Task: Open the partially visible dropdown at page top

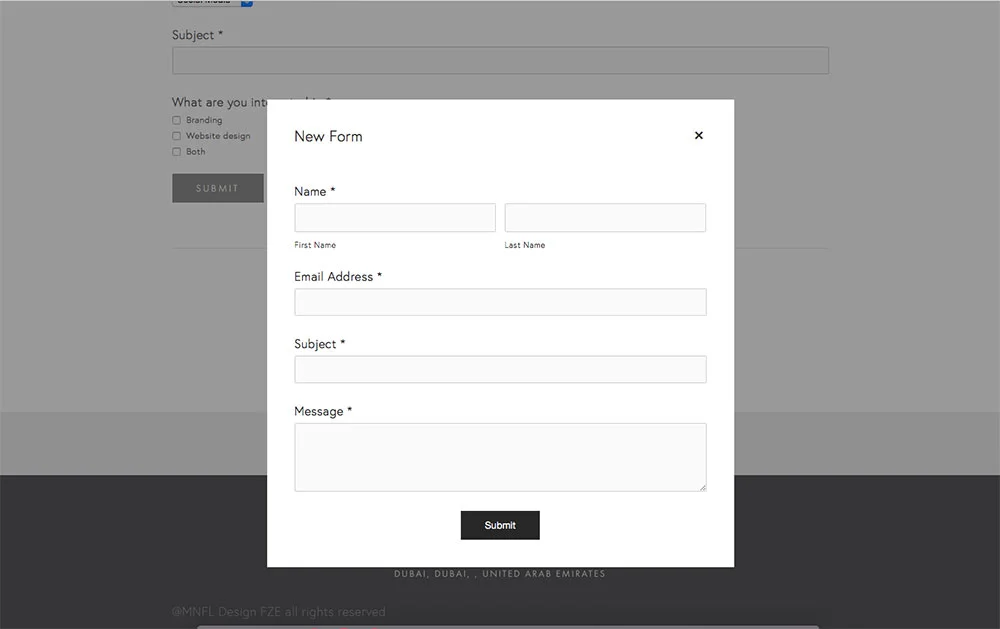Action: coord(212,3)
